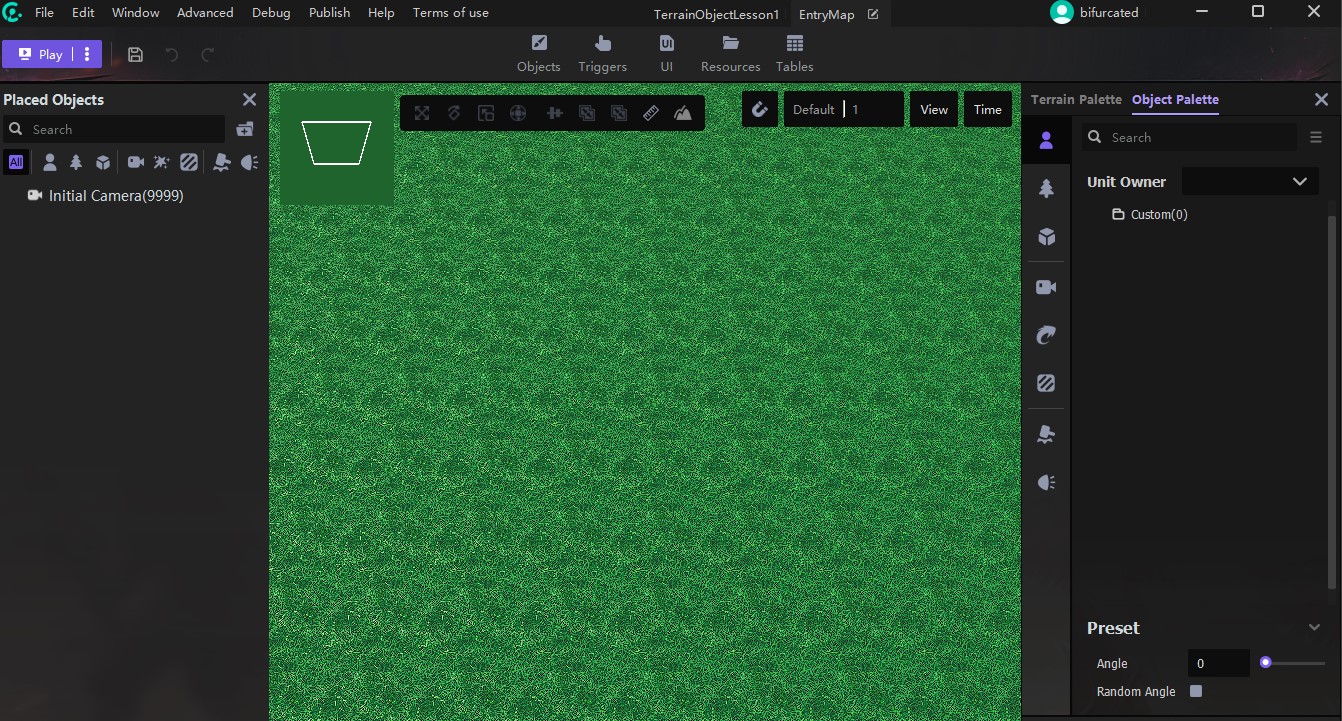The image size is (1342, 721).
Task: Switch to the Object Palette tab
Action: point(1175,100)
